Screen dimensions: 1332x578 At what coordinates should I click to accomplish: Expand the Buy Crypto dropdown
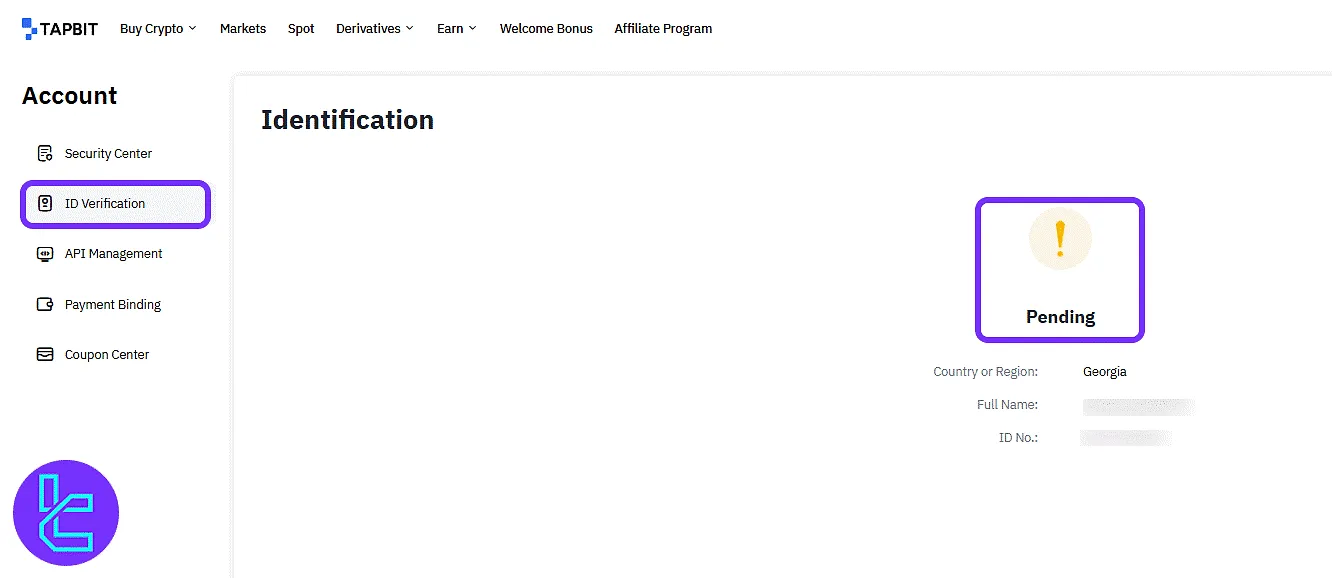(158, 29)
